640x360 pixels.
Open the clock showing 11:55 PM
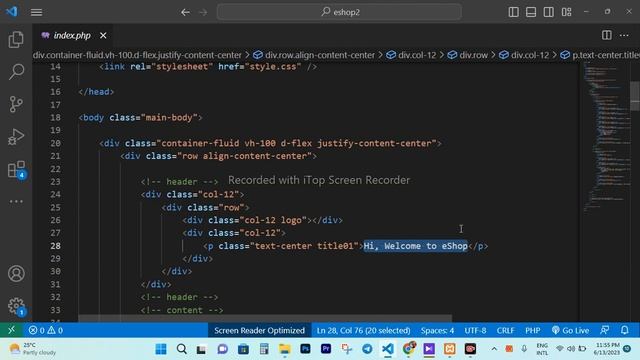[x=607, y=349]
